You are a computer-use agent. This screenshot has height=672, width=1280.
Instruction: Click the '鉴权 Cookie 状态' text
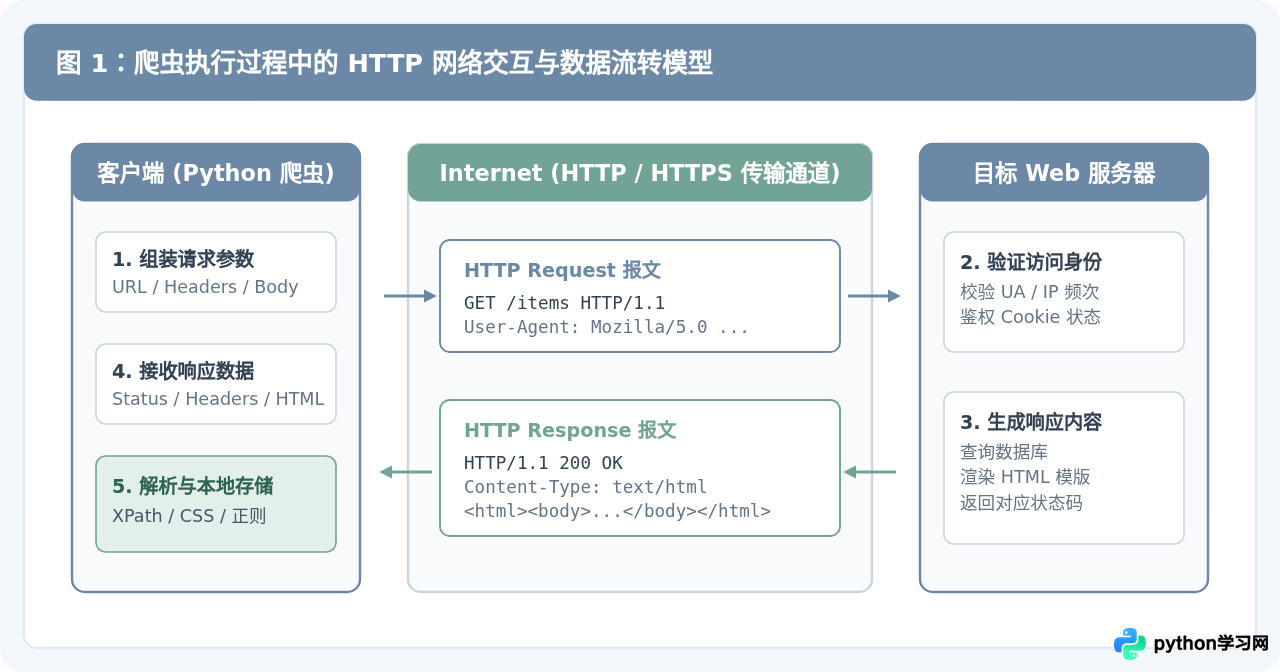(1030, 317)
